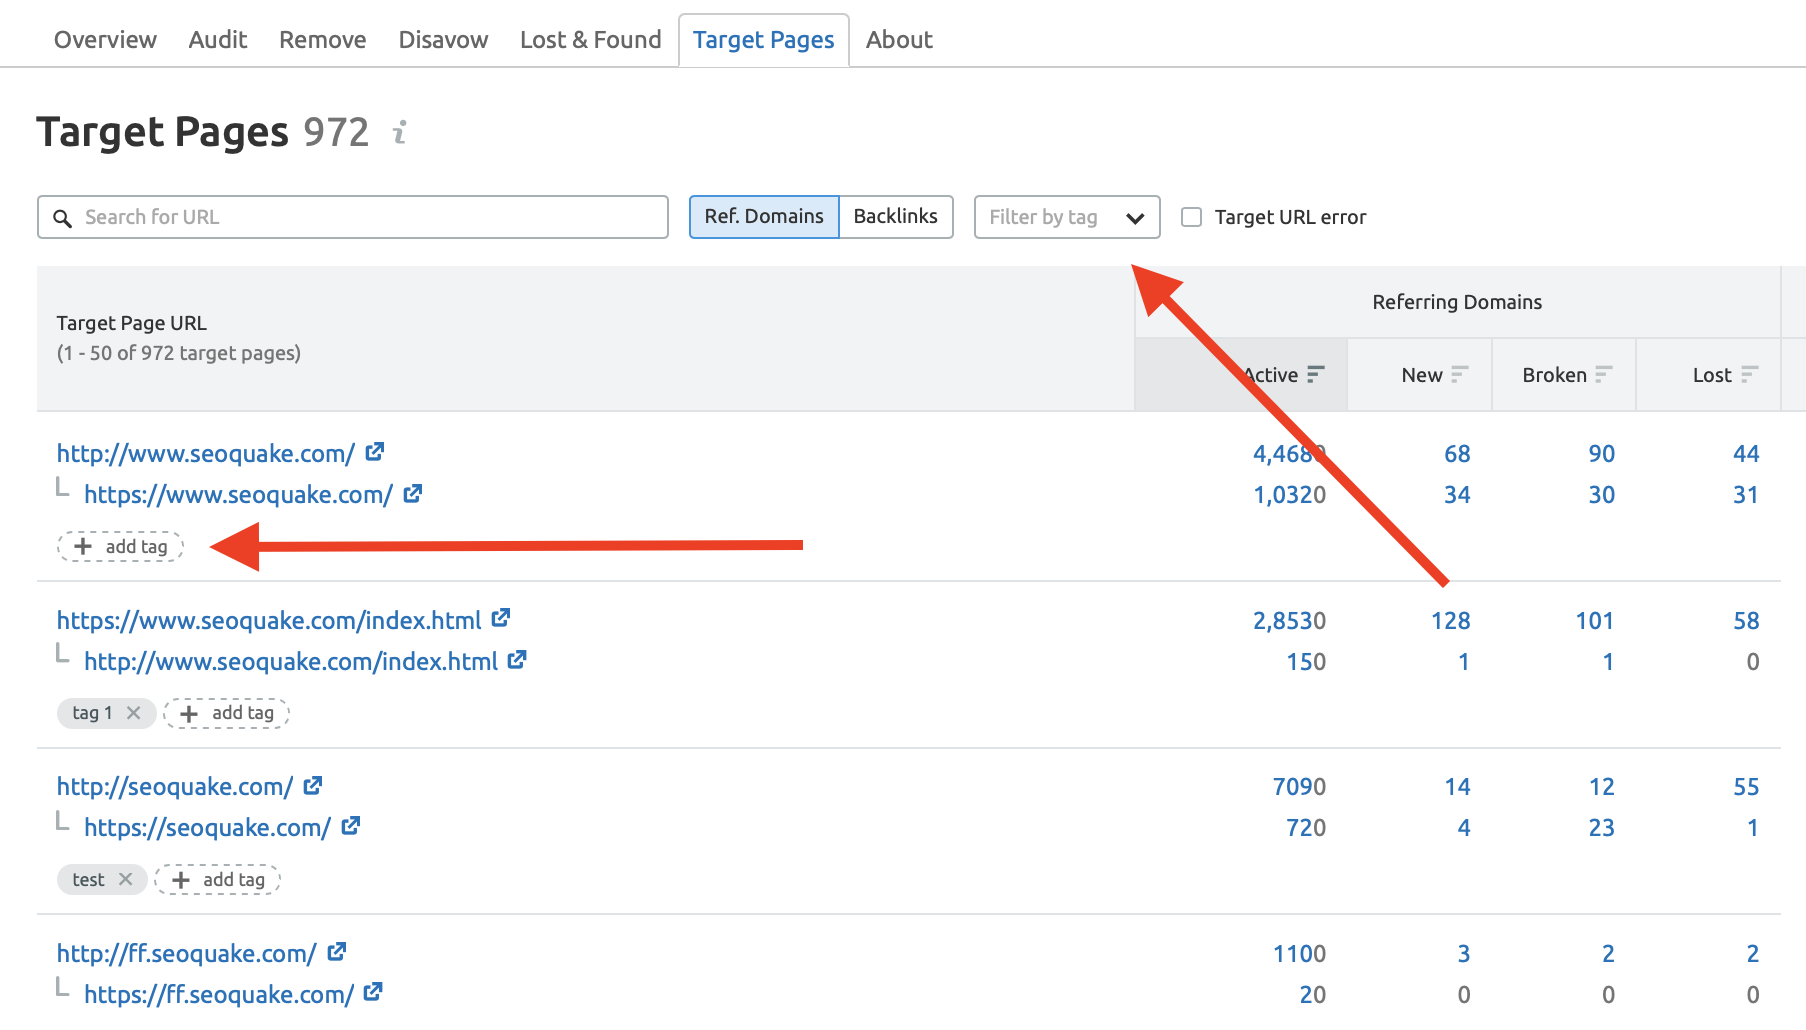Switch to Lost & Found tab
The height and width of the screenshot is (1030, 1806).
591,40
